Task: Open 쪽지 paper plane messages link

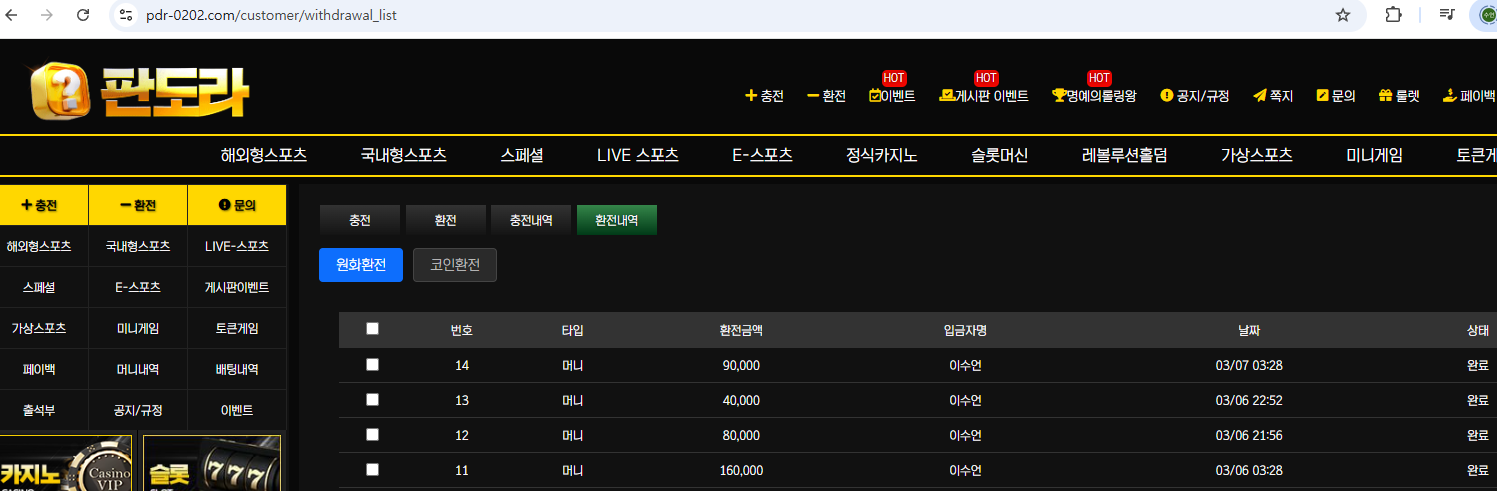Action: [1273, 96]
